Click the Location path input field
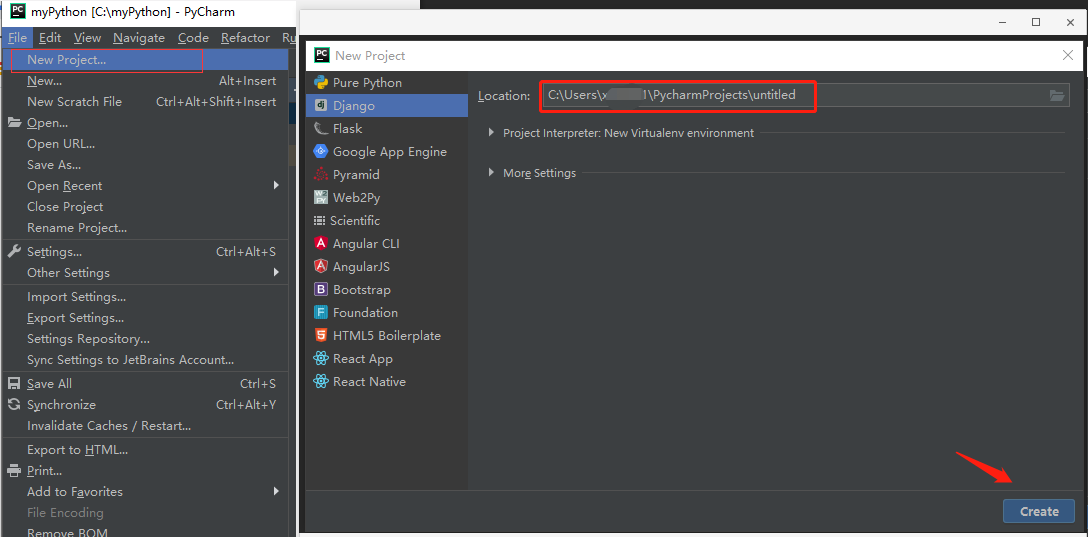Image resolution: width=1088 pixels, height=537 pixels. coord(805,96)
